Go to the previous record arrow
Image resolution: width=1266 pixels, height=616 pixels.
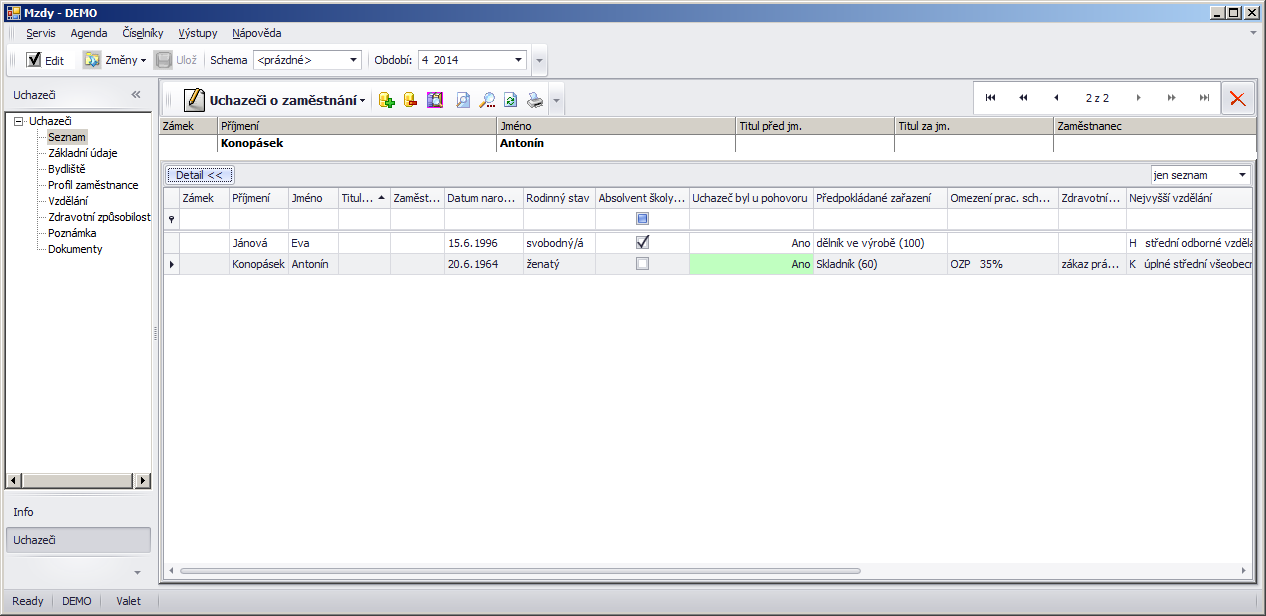[1056, 98]
